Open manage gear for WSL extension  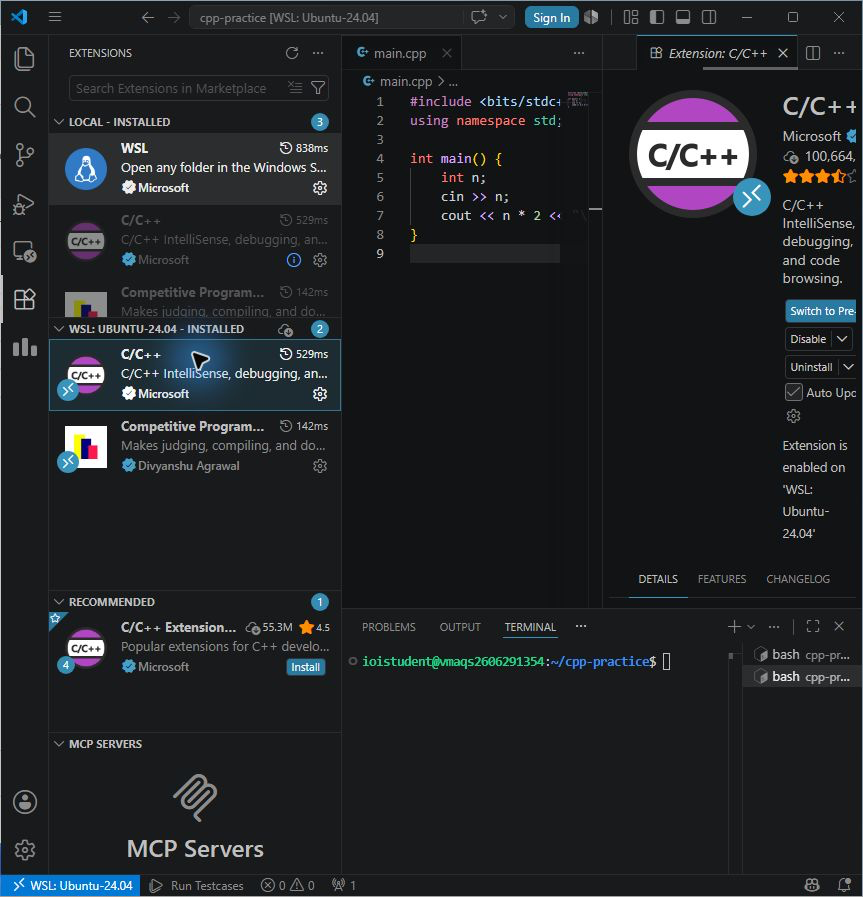pos(320,188)
